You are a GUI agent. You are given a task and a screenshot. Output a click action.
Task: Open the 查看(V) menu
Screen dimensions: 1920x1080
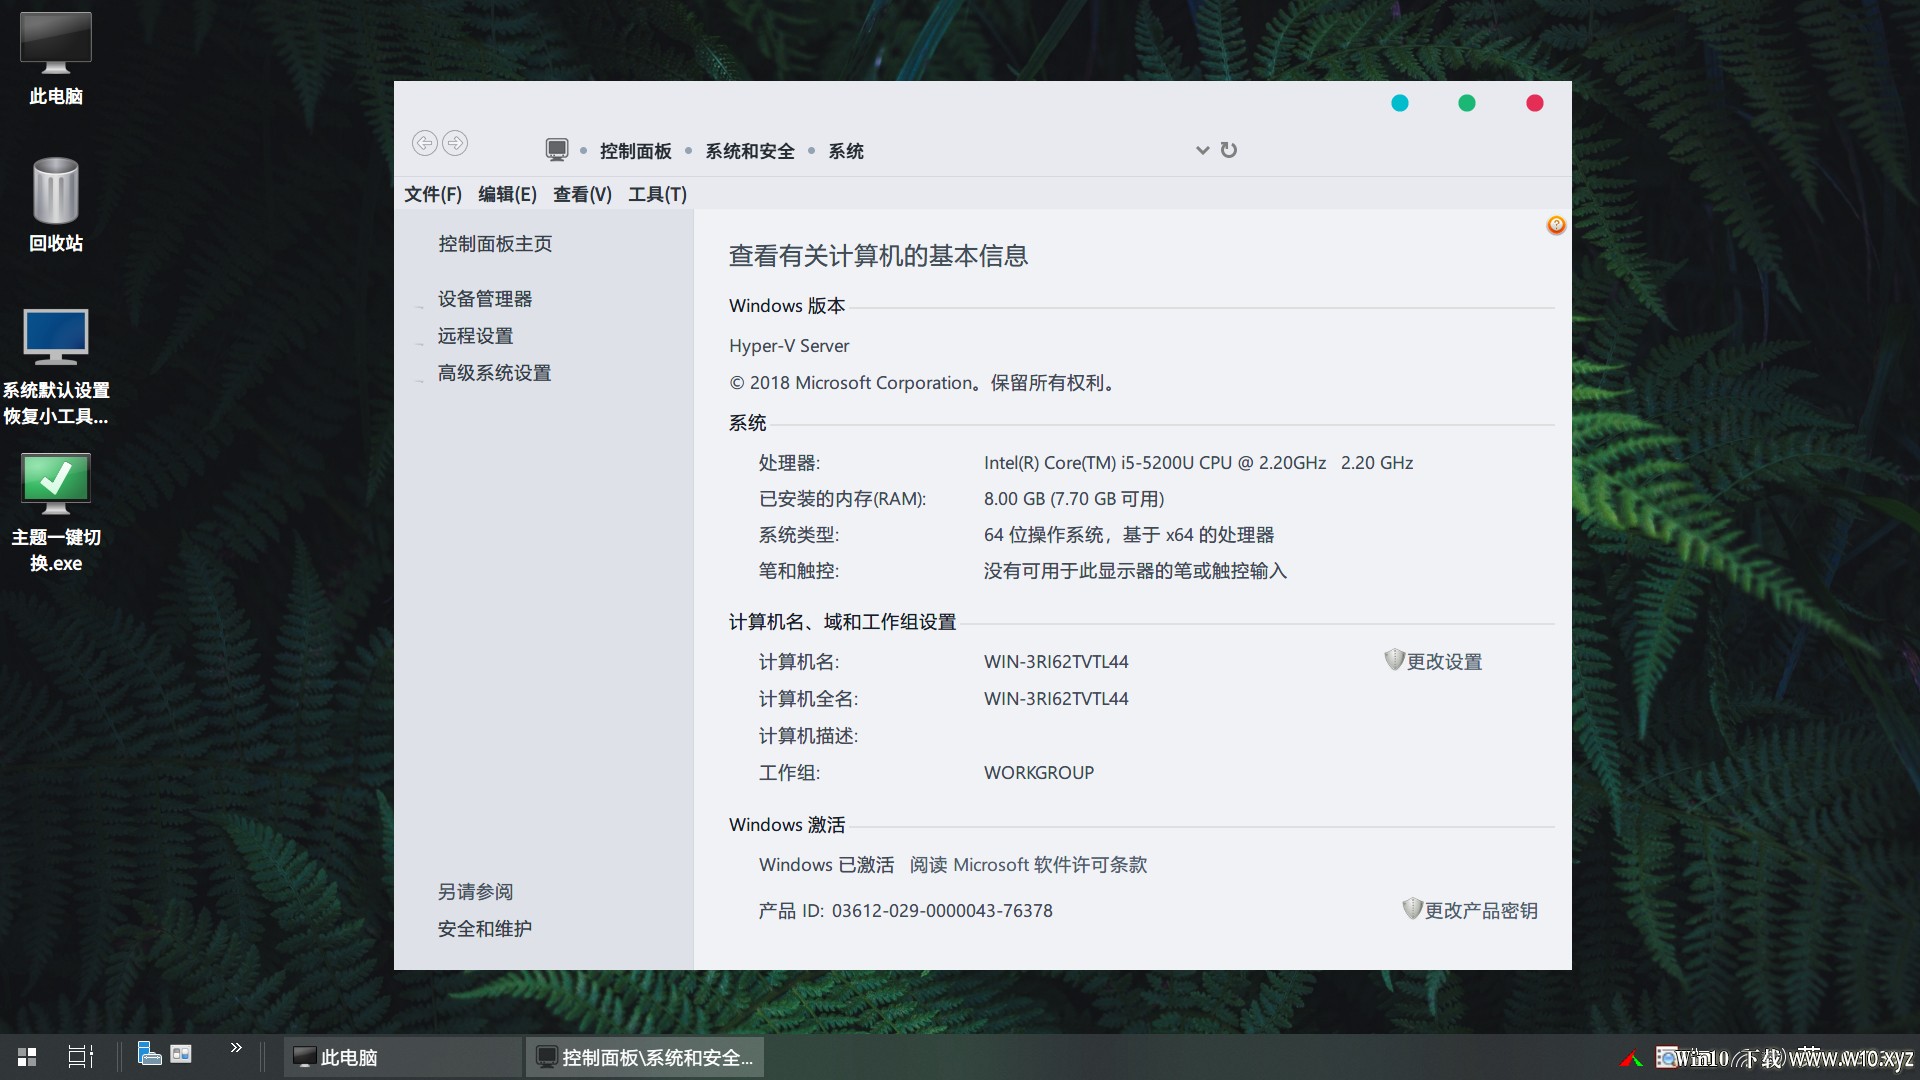(582, 194)
